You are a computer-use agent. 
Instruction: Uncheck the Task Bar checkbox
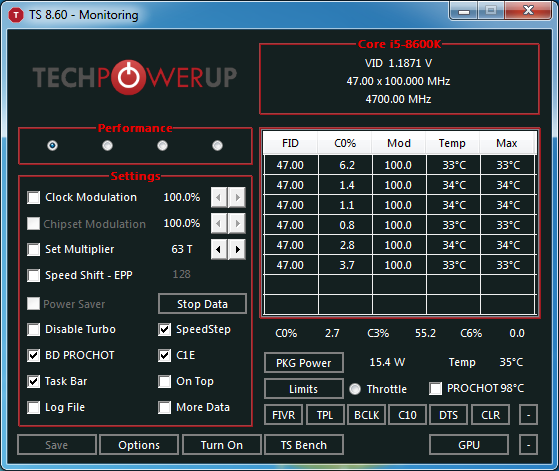(34, 382)
